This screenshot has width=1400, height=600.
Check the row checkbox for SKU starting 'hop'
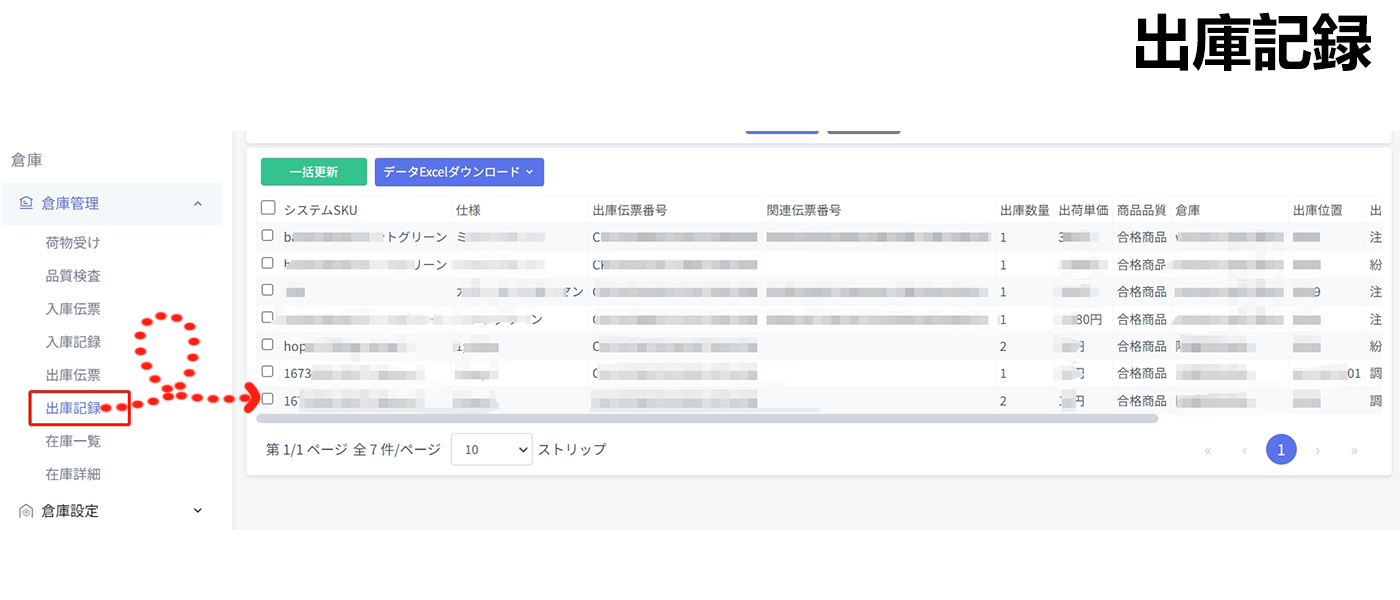267,344
